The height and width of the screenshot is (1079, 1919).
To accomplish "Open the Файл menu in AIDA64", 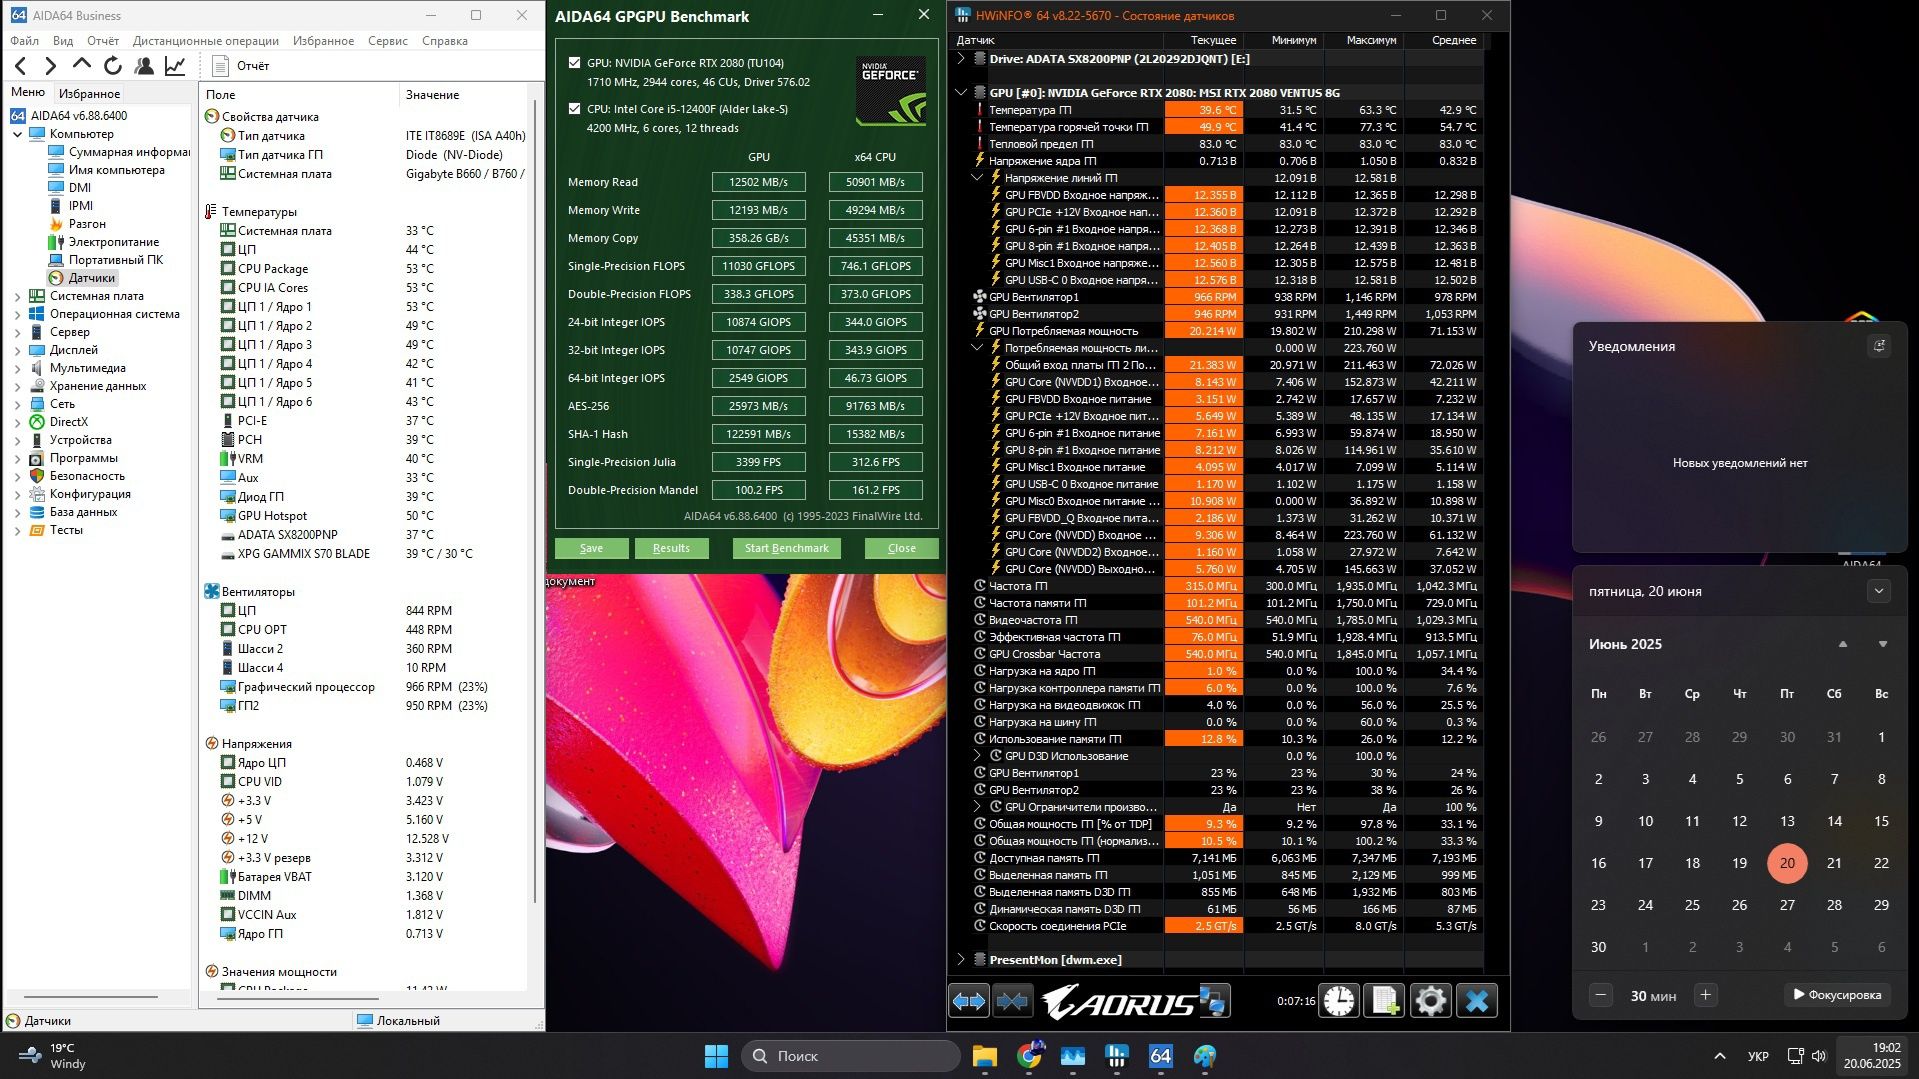I will [x=25, y=41].
